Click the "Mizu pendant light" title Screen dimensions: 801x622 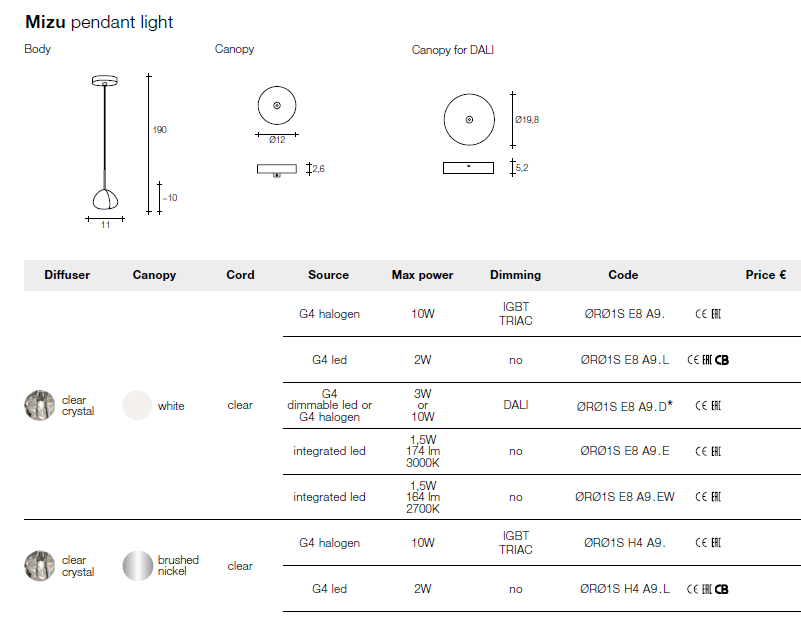[x=99, y=22]
